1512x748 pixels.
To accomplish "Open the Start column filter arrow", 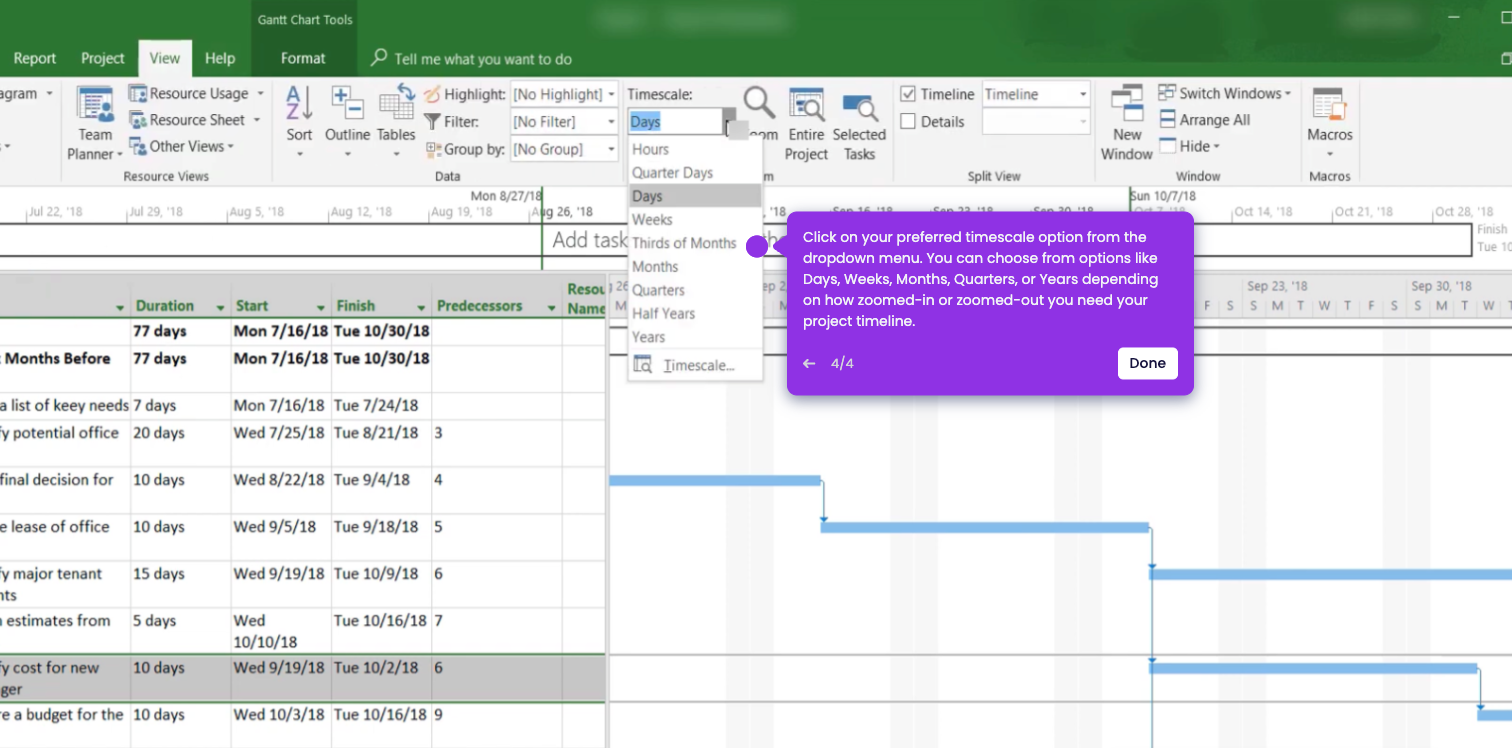I will [x=321, y=307].
